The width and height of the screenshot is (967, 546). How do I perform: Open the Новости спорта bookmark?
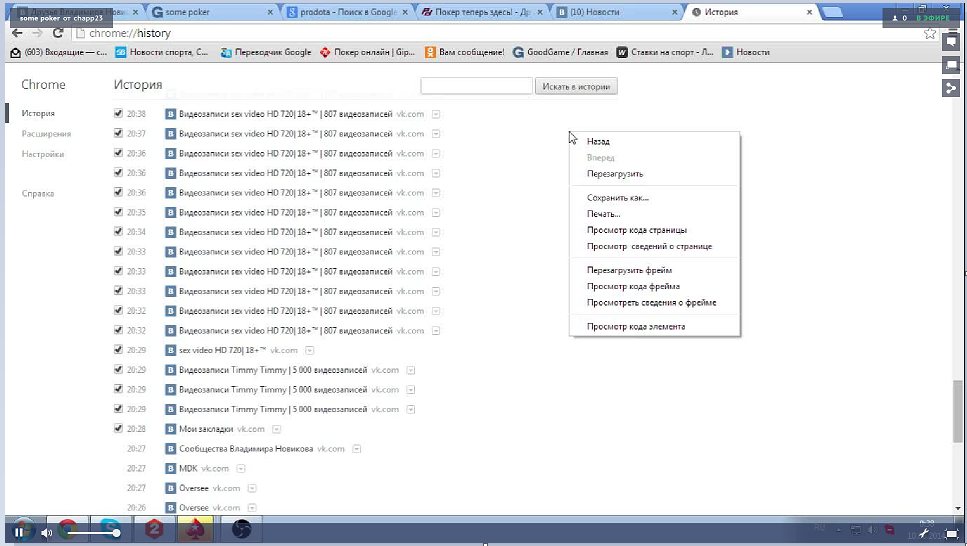point(162,52)
